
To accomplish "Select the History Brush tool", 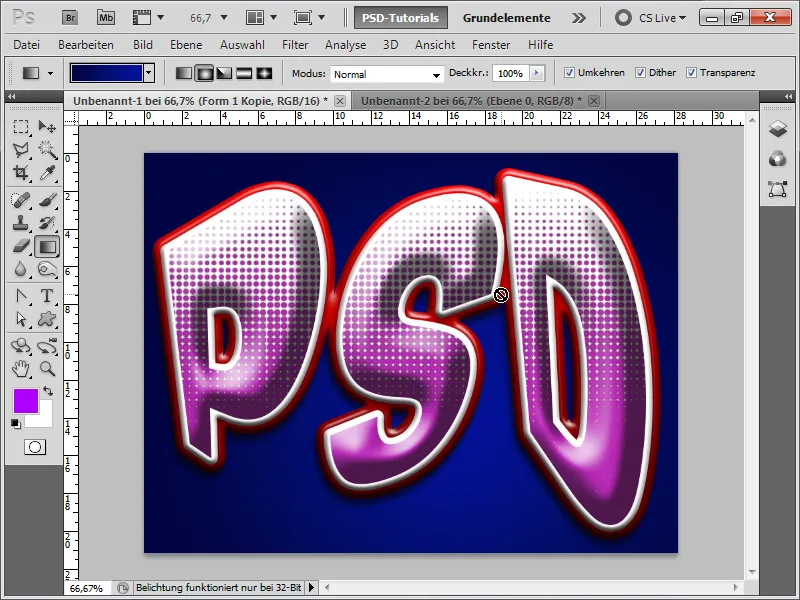I will coord(47,223).
